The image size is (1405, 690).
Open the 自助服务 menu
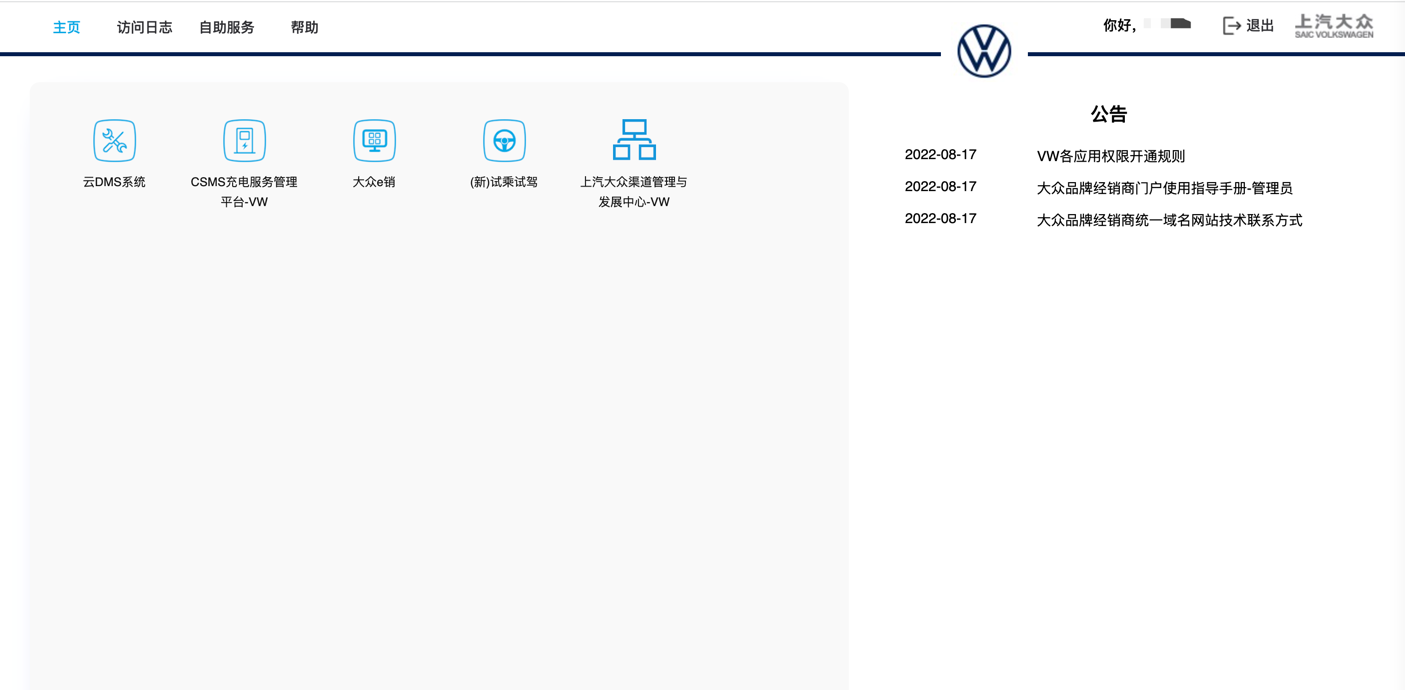click(x=226, y=27)
